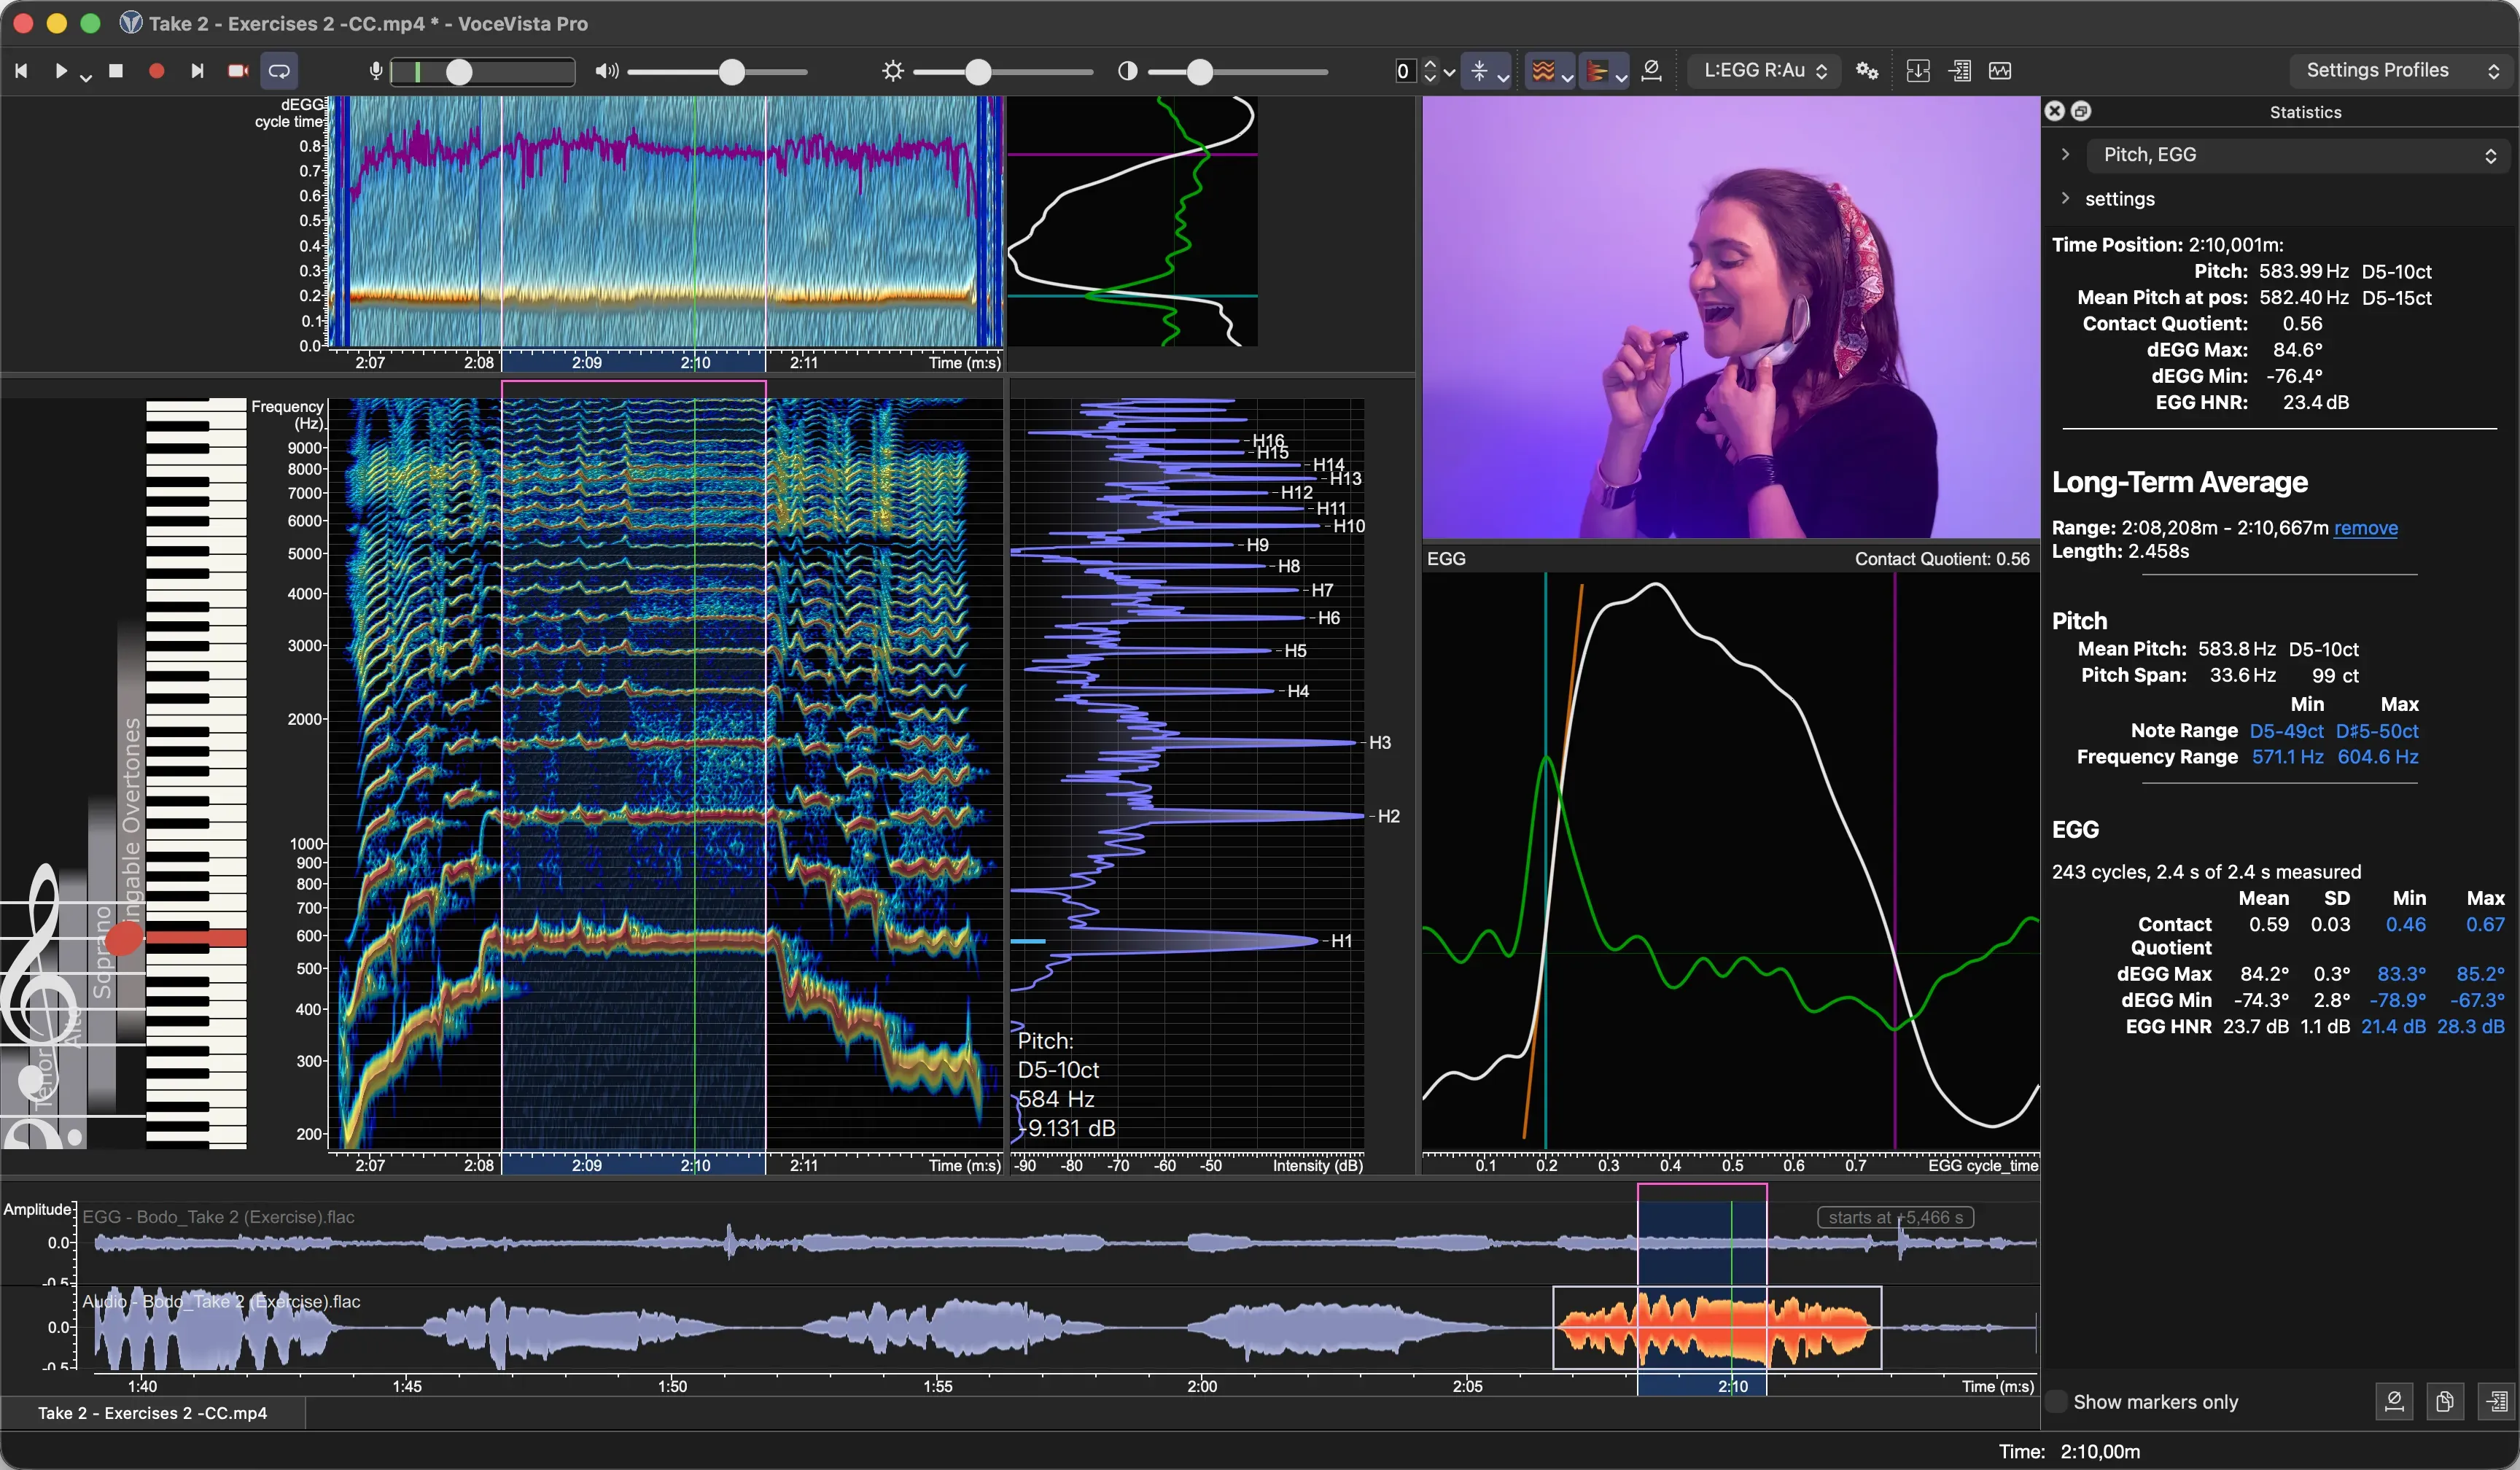Open the Pitch, EGG statistics dropdown
This screenshot has height=1470, width=2520.
2299,155
